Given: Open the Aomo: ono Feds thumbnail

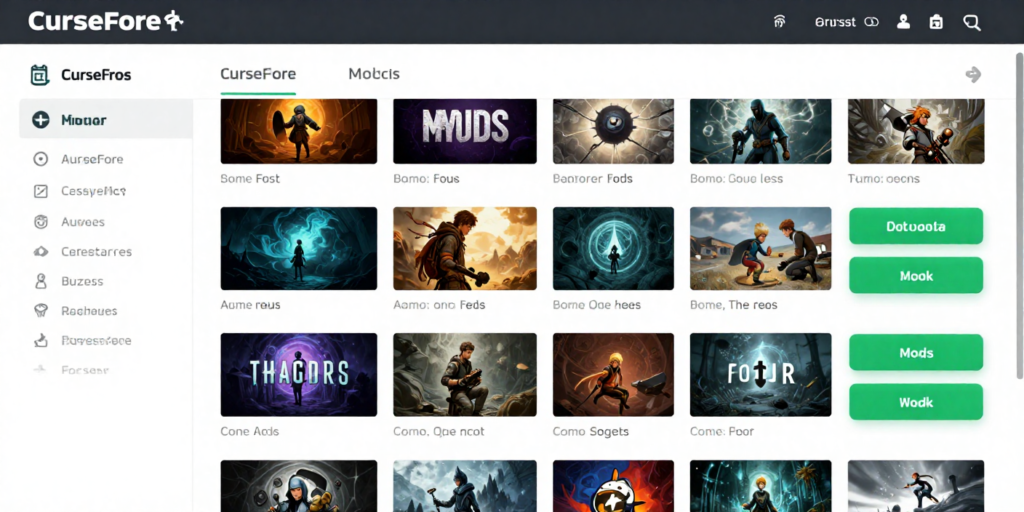Looking at the screenshot, I should tap(464, 248).
